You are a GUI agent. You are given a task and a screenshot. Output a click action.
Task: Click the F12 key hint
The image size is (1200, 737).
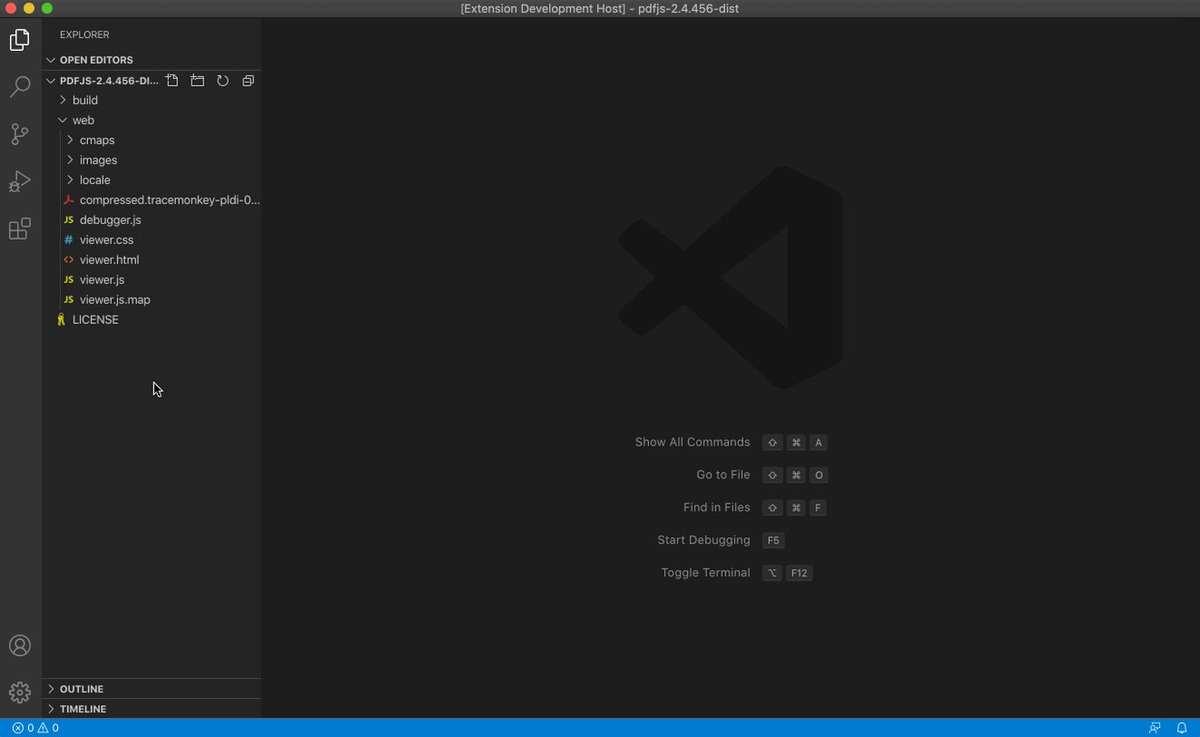(x=798, y=573)
